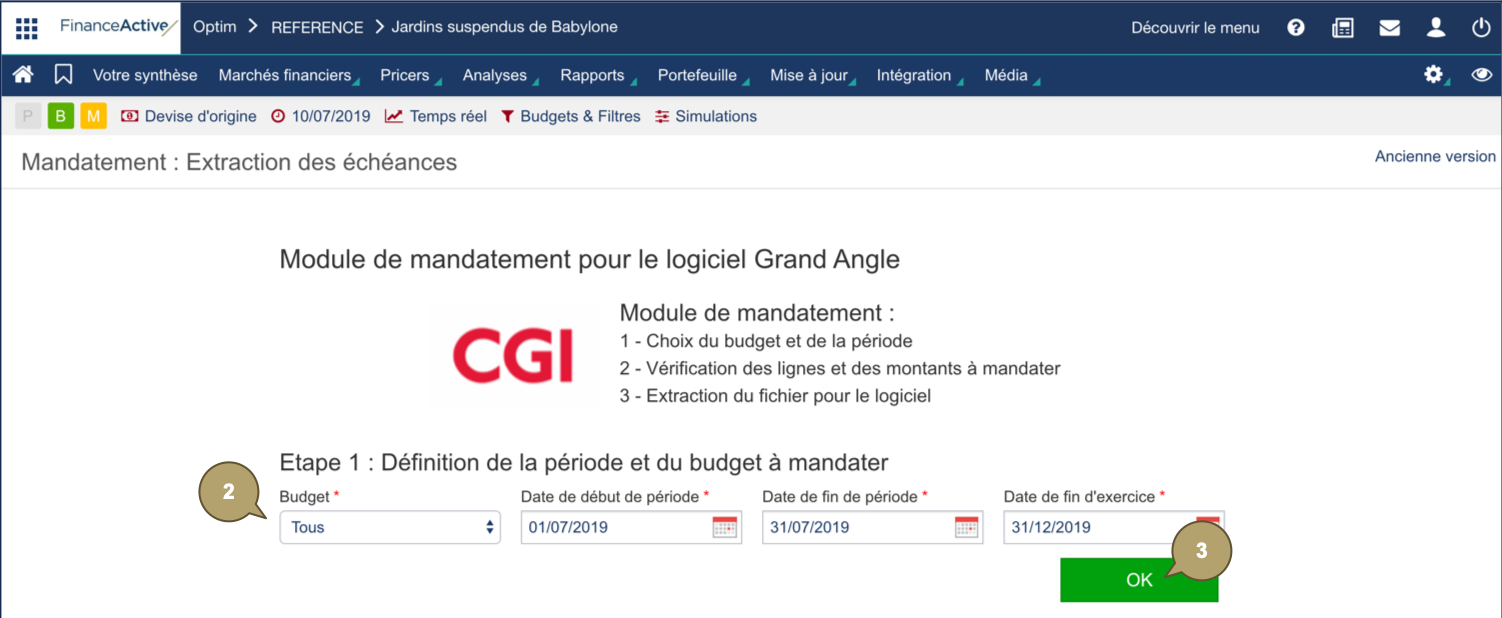Image resolution: width=1502 pixels, height=618 pixels.
Task: Click the logout power icon
Action: [x=1481, y=27]
